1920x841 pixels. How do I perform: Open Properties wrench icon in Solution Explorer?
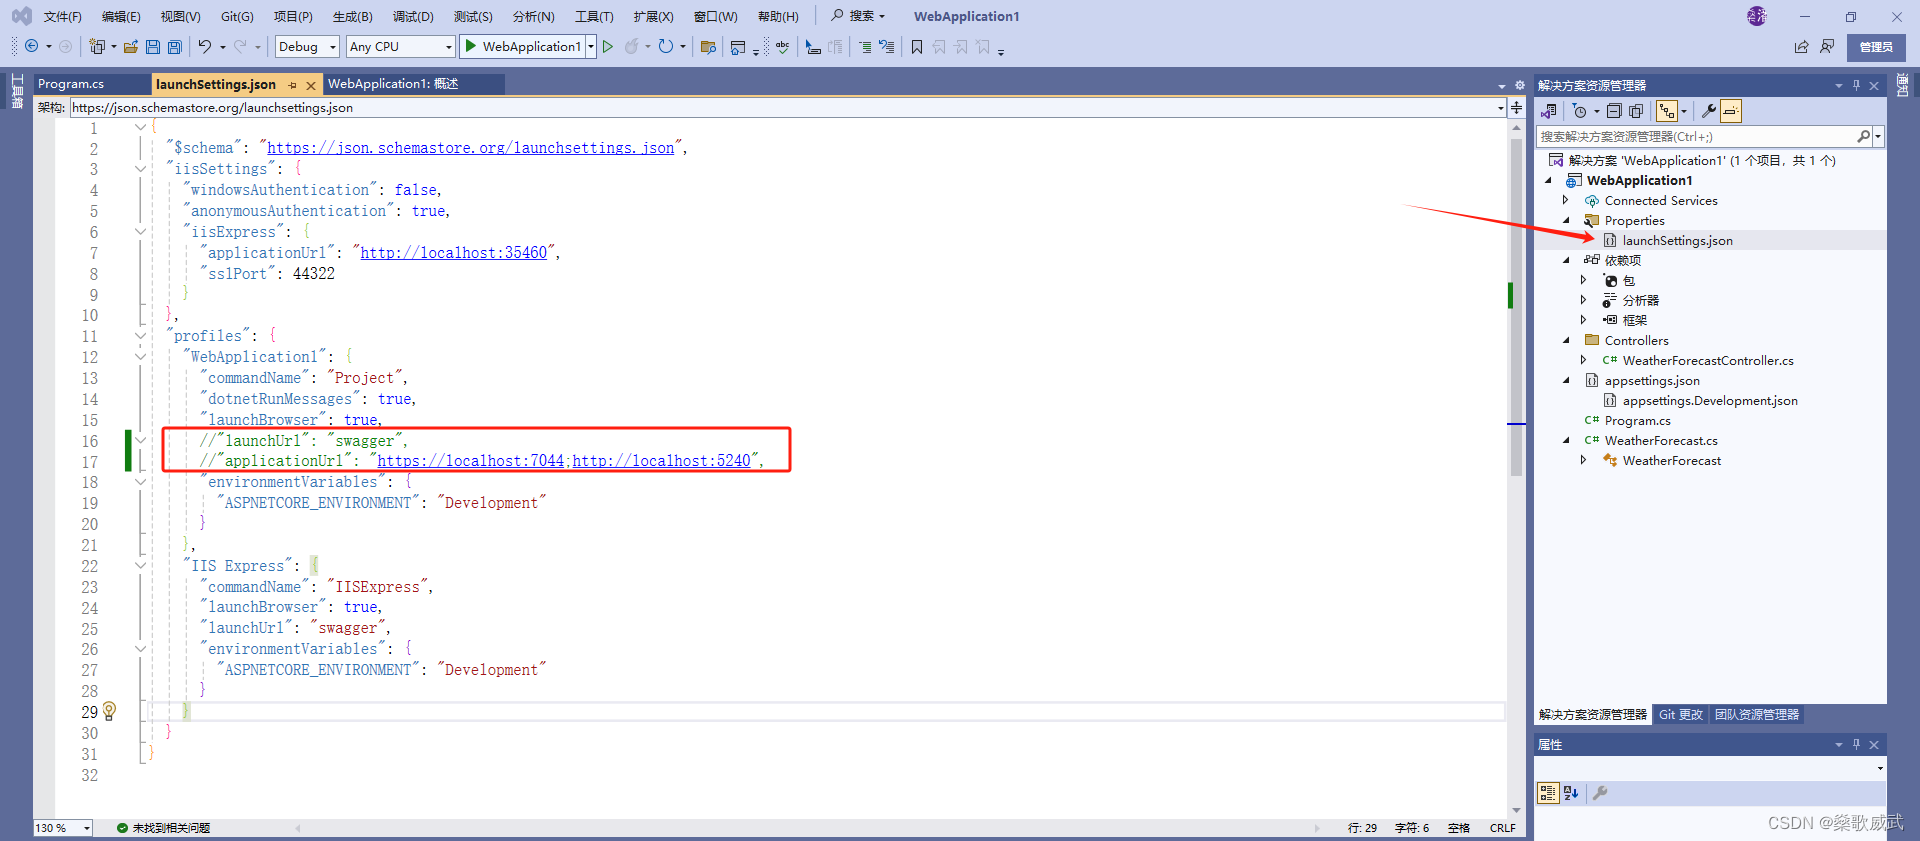(1709, 111)
